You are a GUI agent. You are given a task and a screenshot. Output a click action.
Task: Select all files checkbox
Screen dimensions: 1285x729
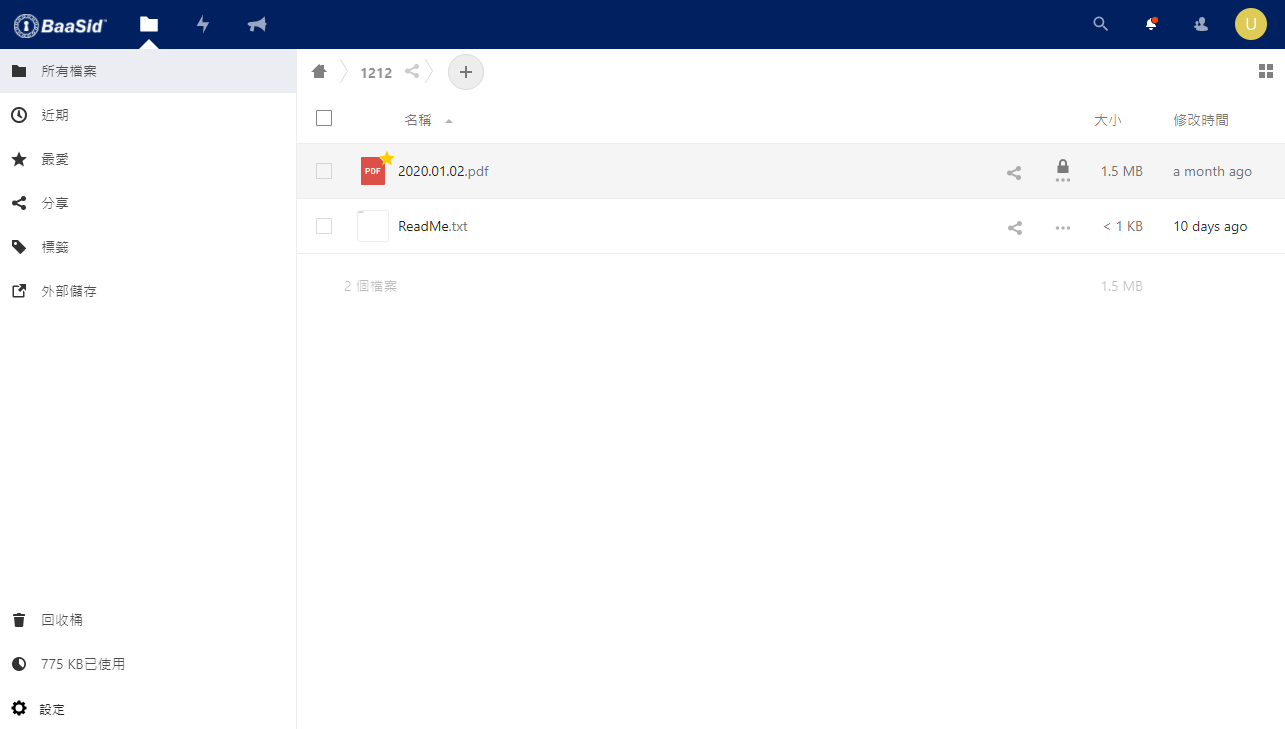tap(324, 119)
